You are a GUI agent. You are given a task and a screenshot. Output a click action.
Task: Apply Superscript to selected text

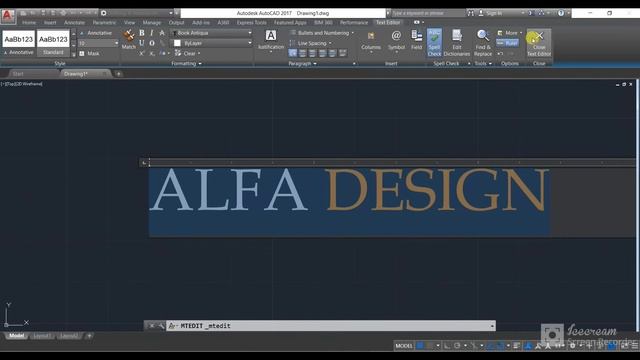[142, 53]
